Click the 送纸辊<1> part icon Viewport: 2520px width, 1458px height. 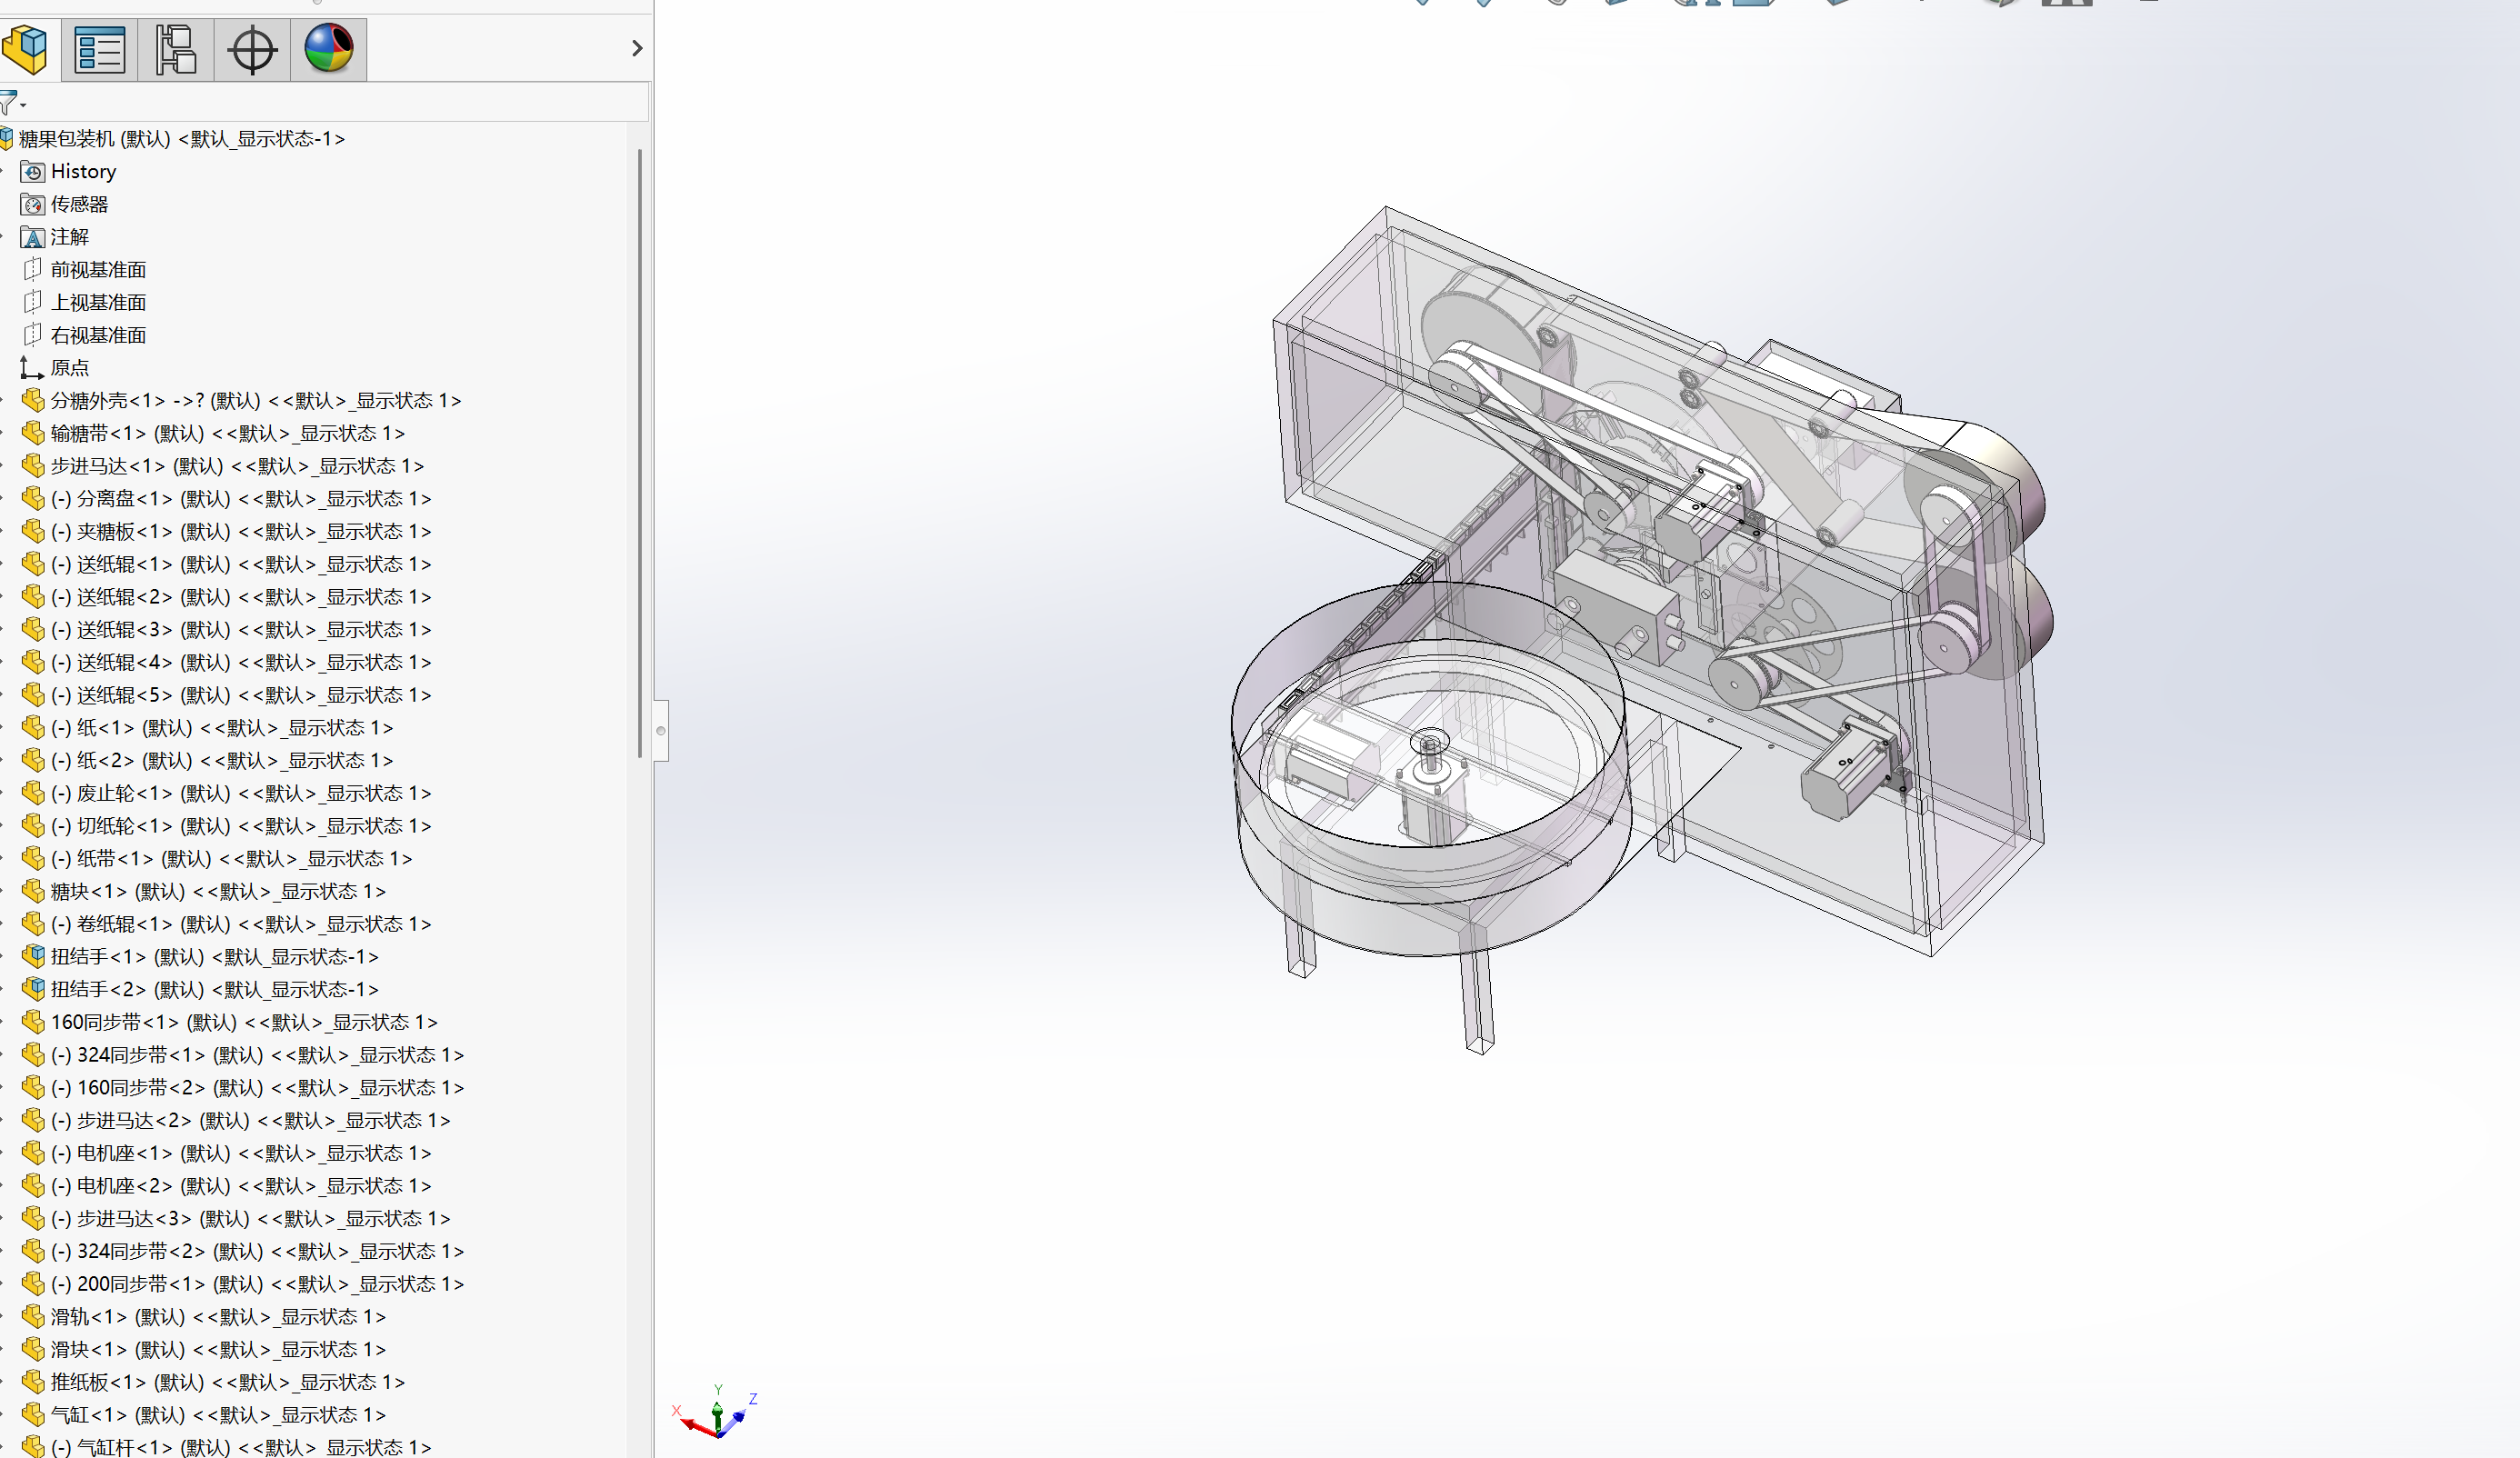coord(33,565)
